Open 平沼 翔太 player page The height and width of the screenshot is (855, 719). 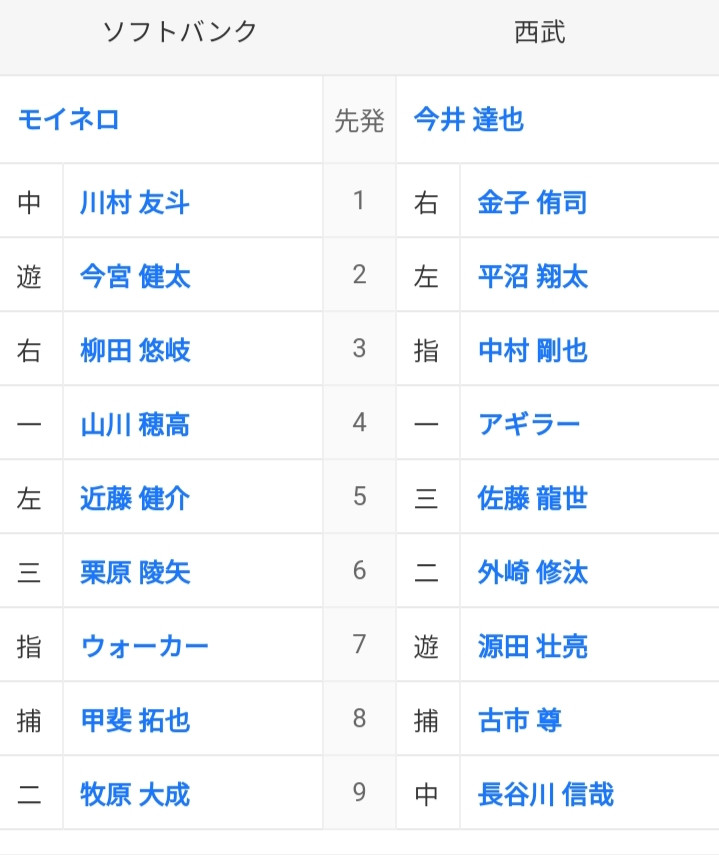tap(533, 276)
